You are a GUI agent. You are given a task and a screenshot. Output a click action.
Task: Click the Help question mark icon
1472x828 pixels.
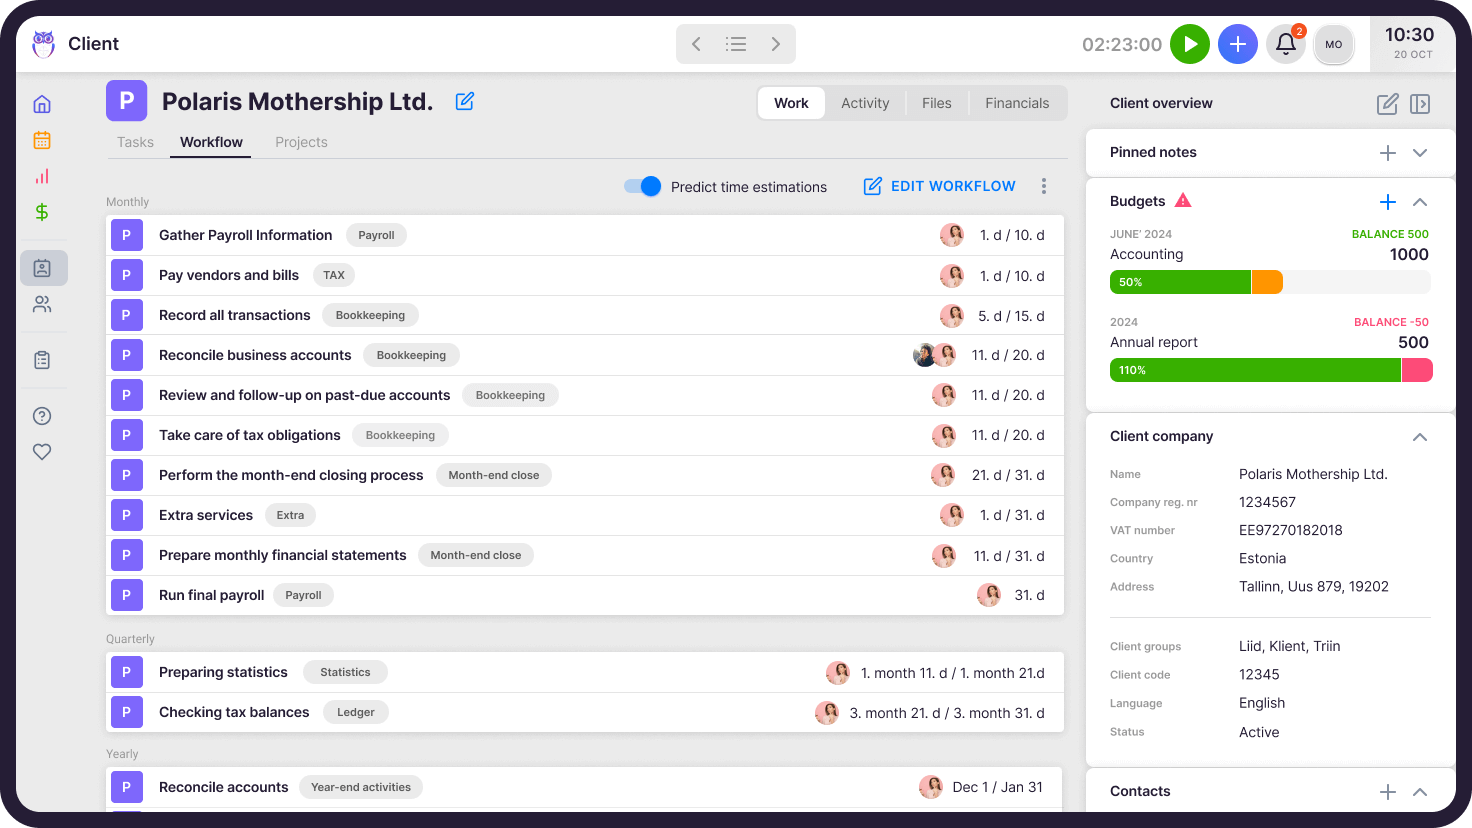pos(42,415)
